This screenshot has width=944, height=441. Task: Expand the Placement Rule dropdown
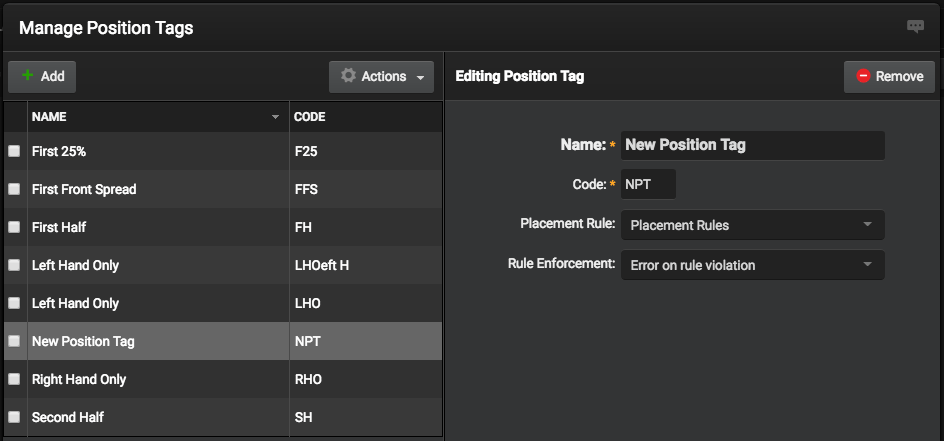click(x=752, y=225)
